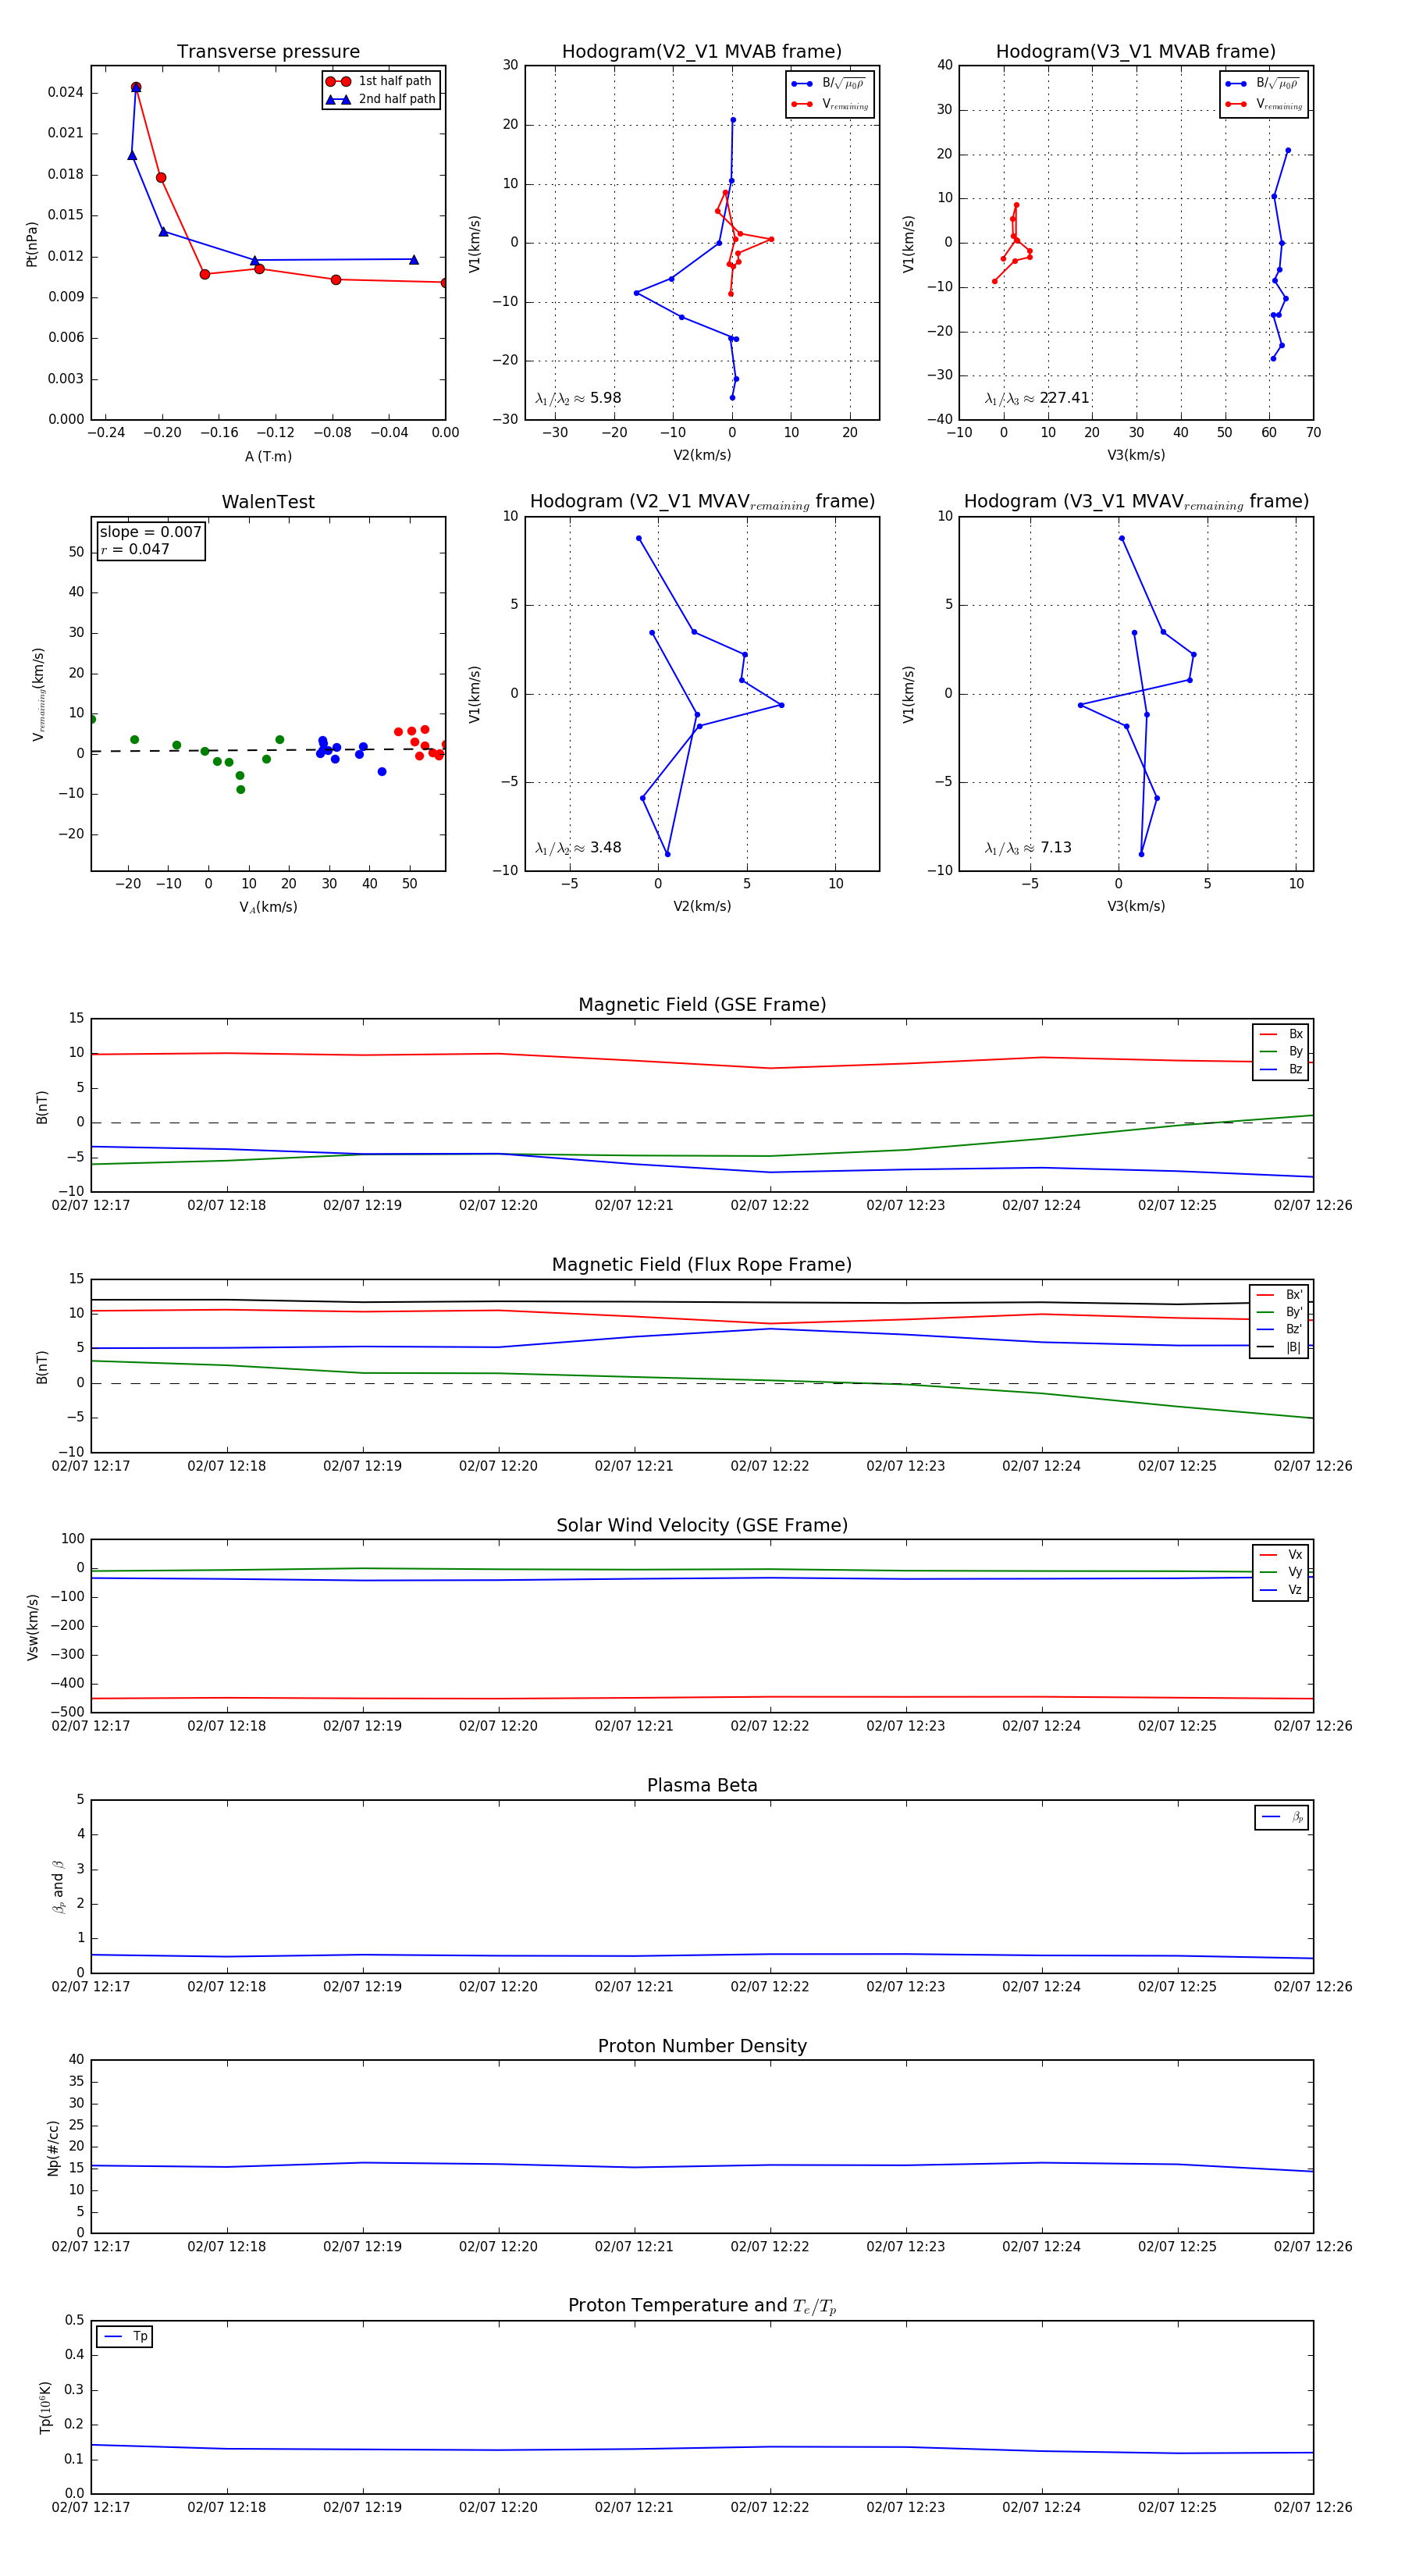This screenshot has height=2576, width=1405.
Task: Click the 'V_A(km/s)' x-axis label in WalenTest
Action: (268, 907)
